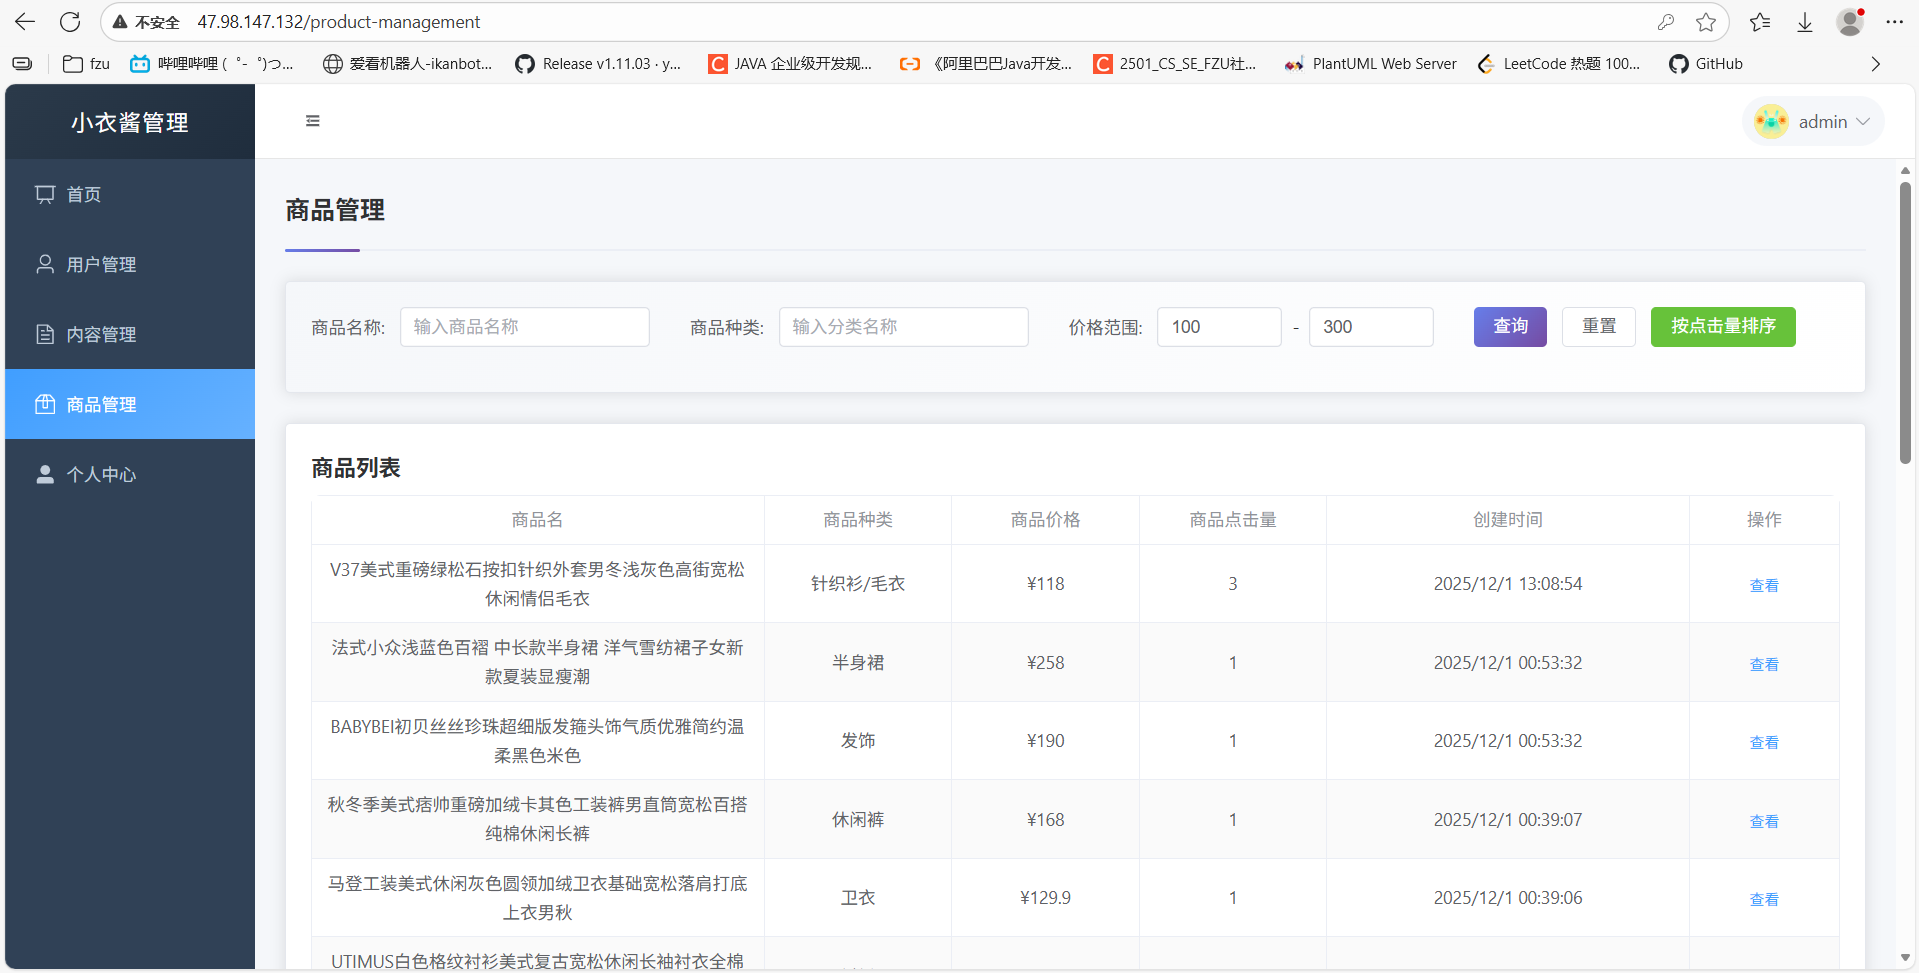Go back using browser back arrow
This screenshot has height=973, width=1919.
25,22
